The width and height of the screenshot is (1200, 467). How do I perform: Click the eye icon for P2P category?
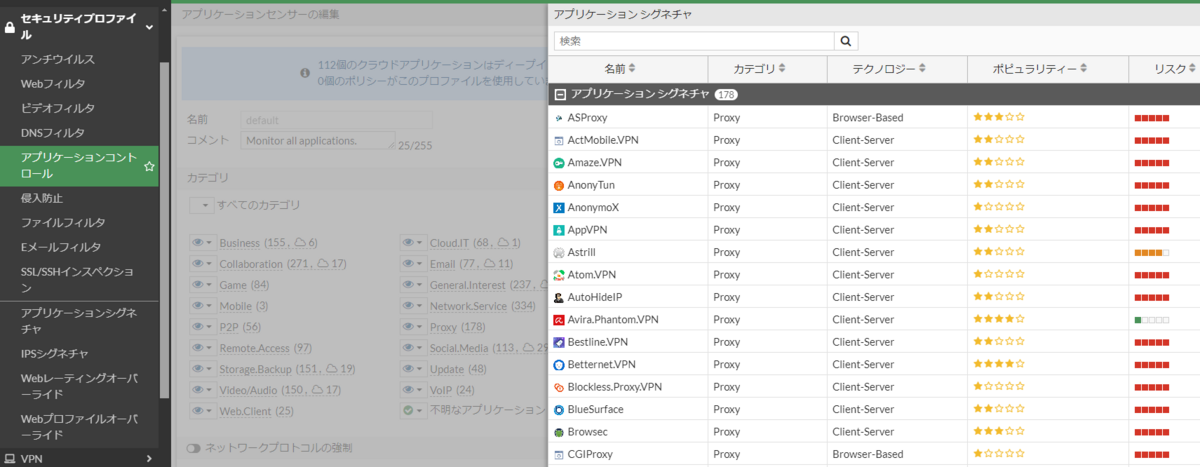coord(198,327)
